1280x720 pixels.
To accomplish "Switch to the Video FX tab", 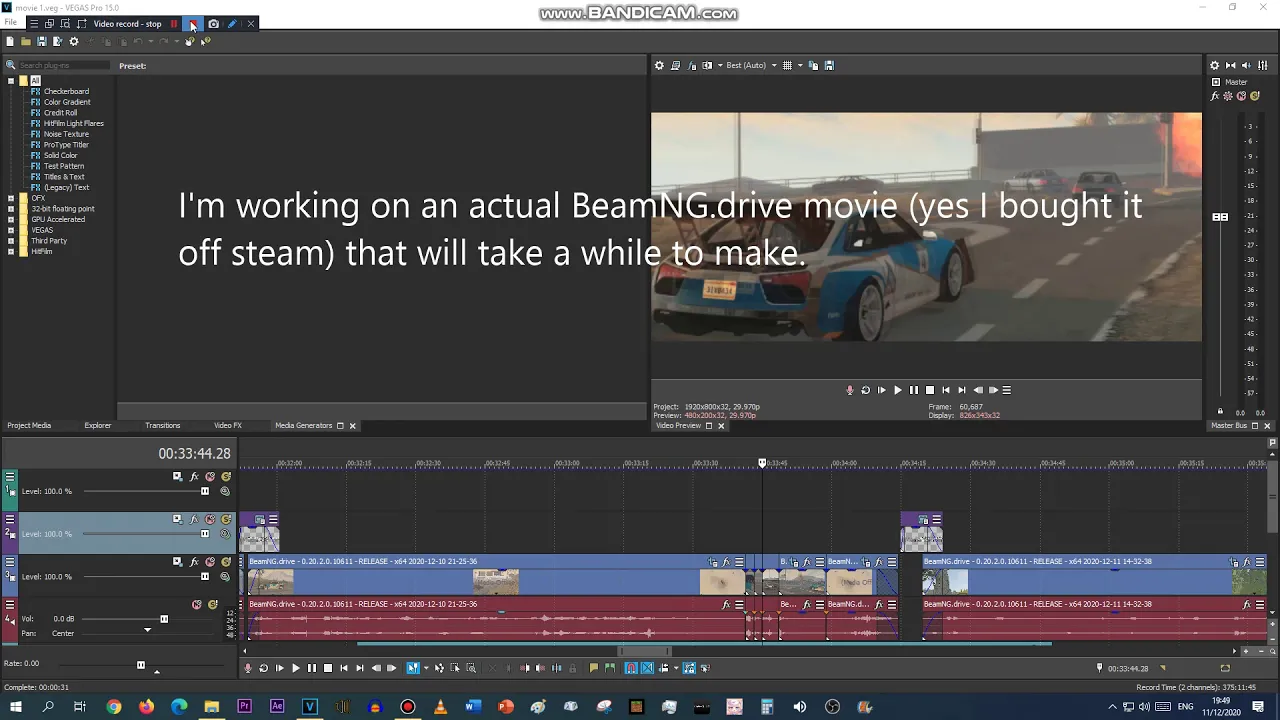I will tap(228, 426).
